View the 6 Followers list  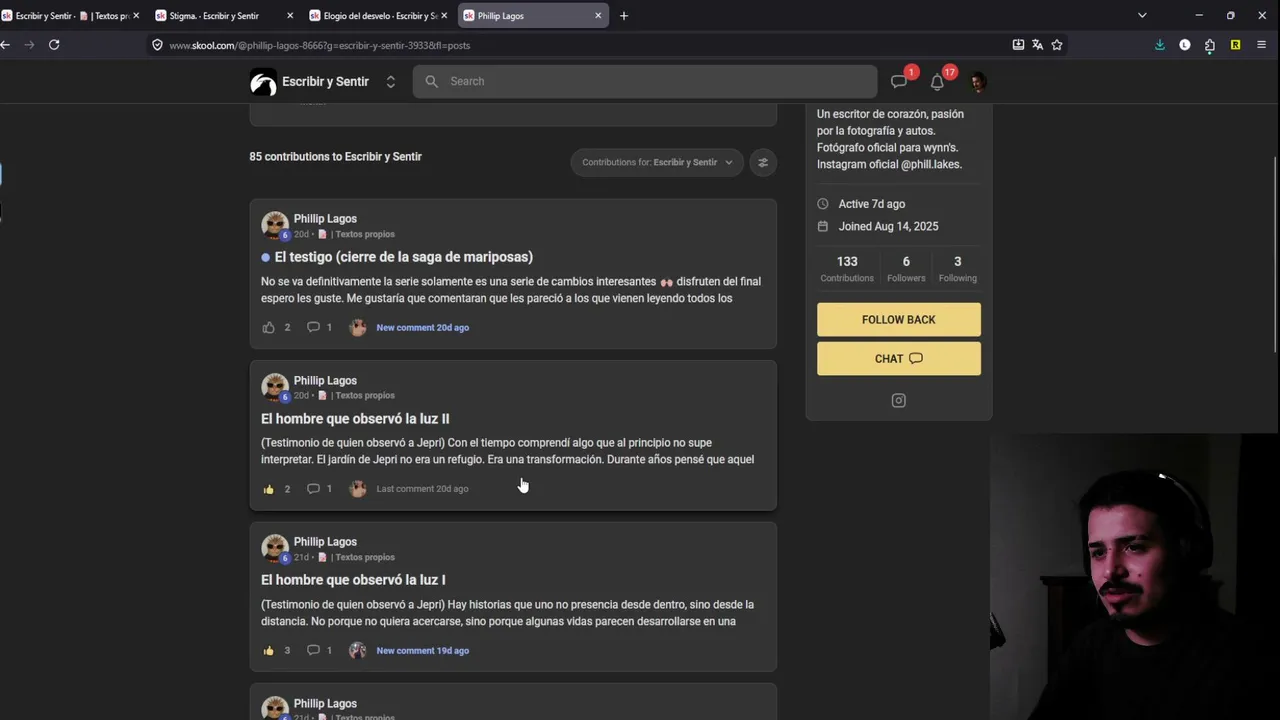(x=906, y=268)
